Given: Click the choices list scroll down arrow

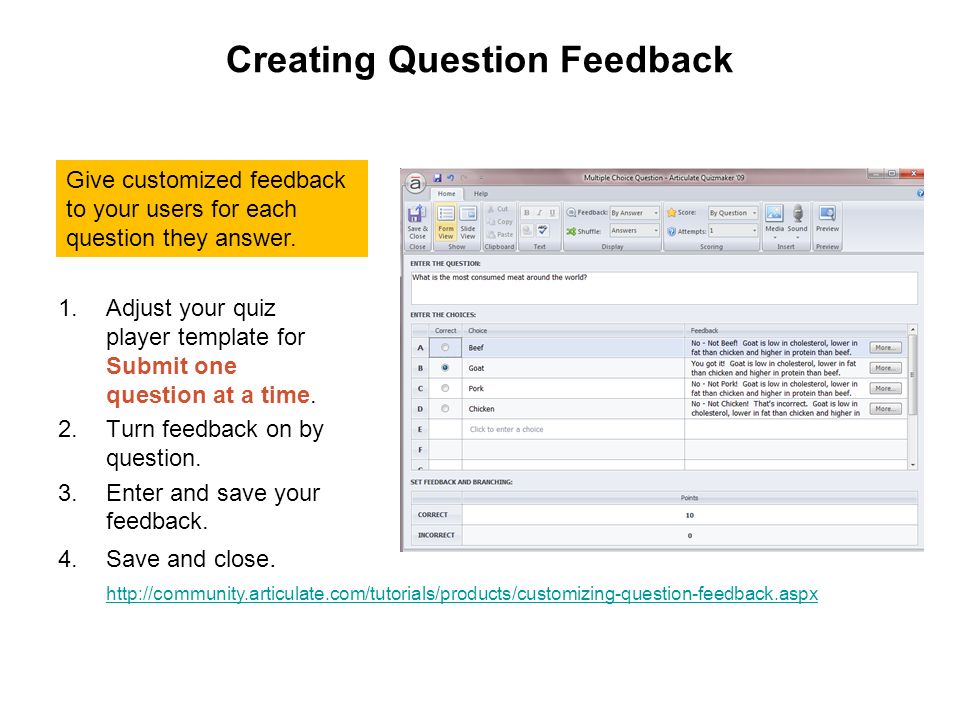Looking at the screenshot, I should click(913, 465).
